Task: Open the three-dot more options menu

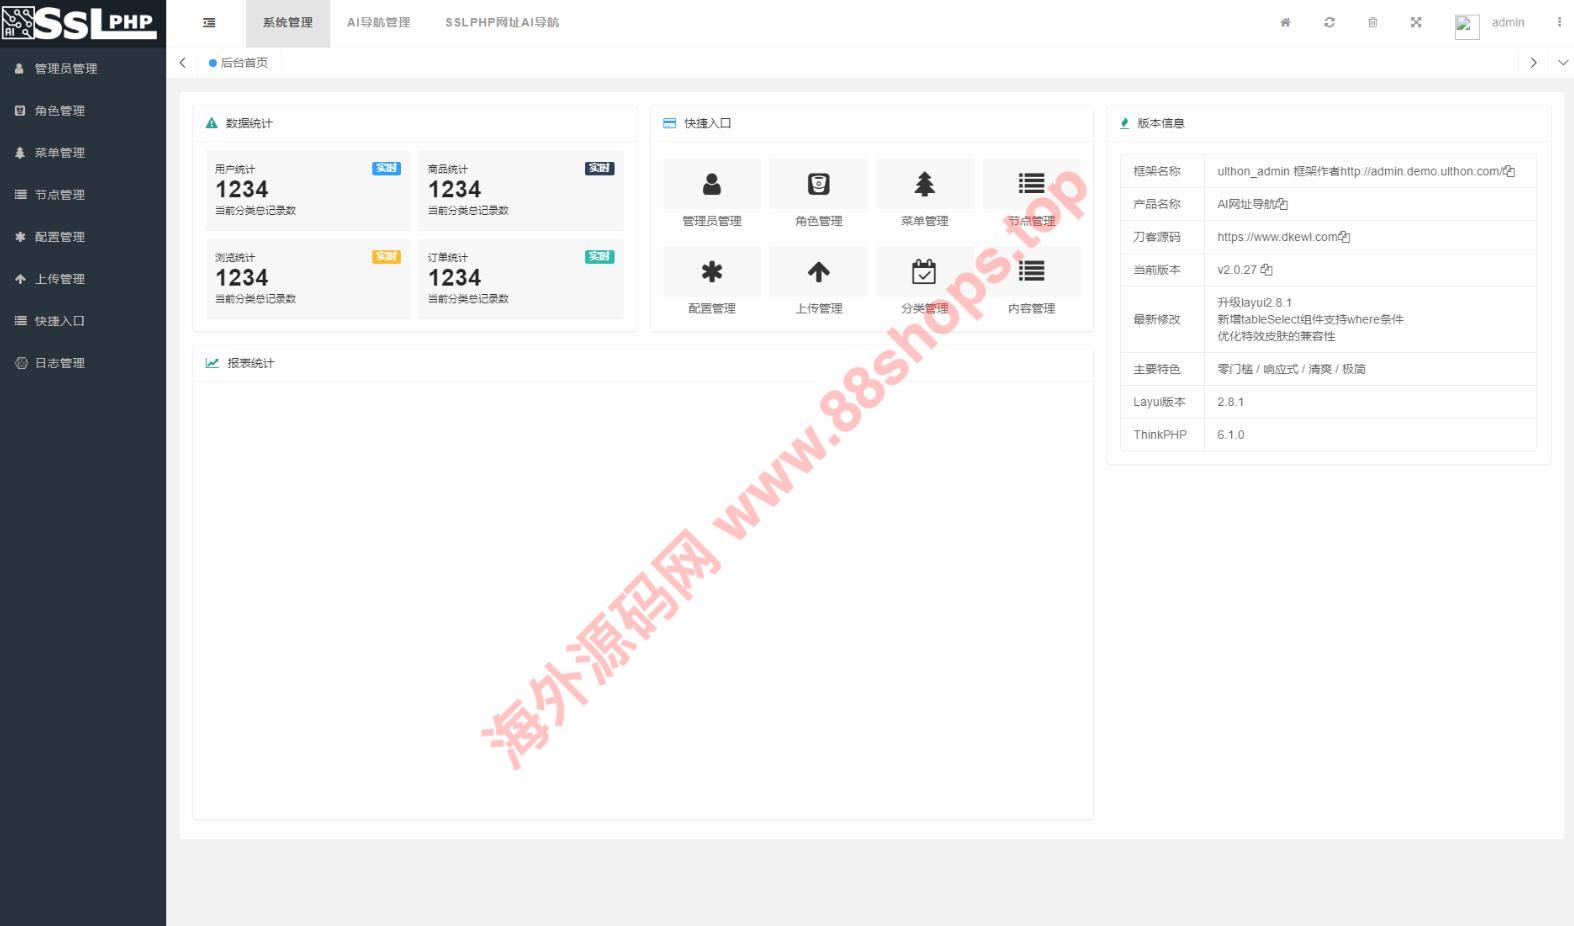Action: coord(1558,22)
